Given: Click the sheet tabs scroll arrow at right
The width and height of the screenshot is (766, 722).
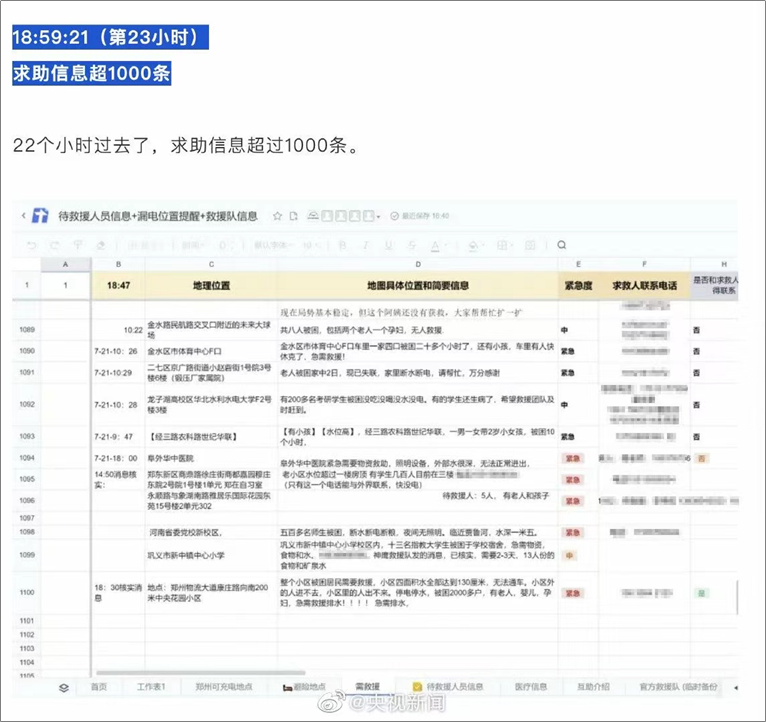Looking at the screenshot, I should [736, 687].
